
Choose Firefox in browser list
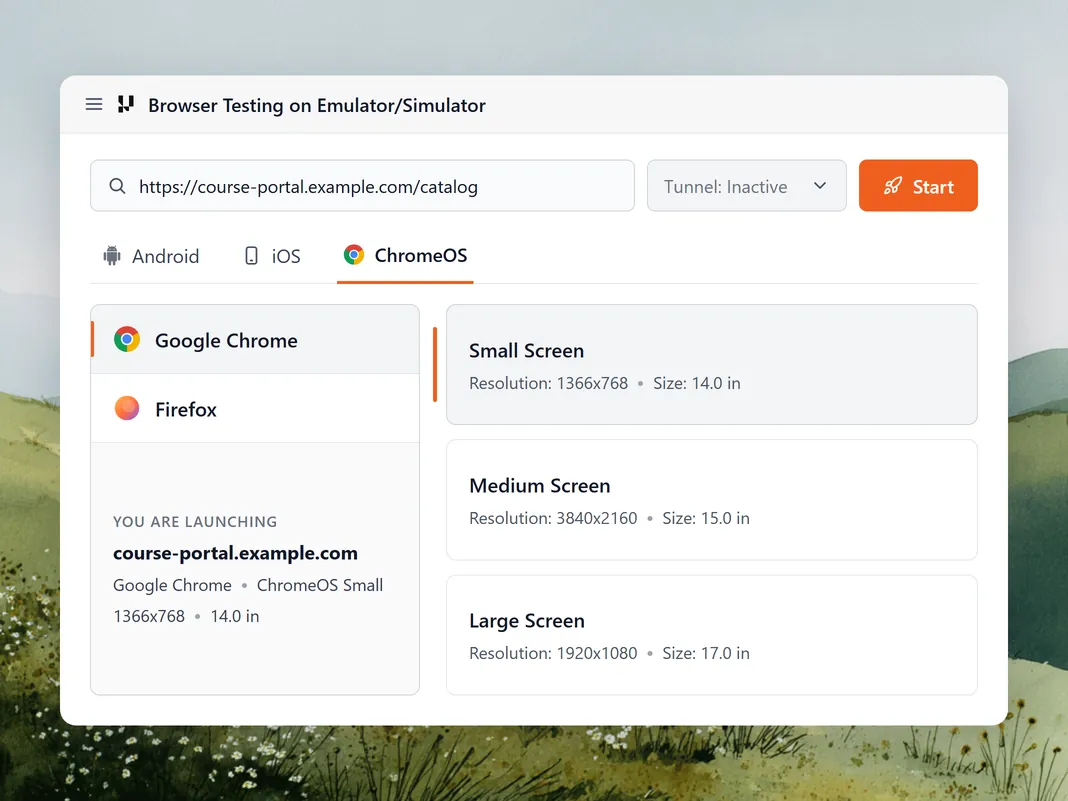255,409
